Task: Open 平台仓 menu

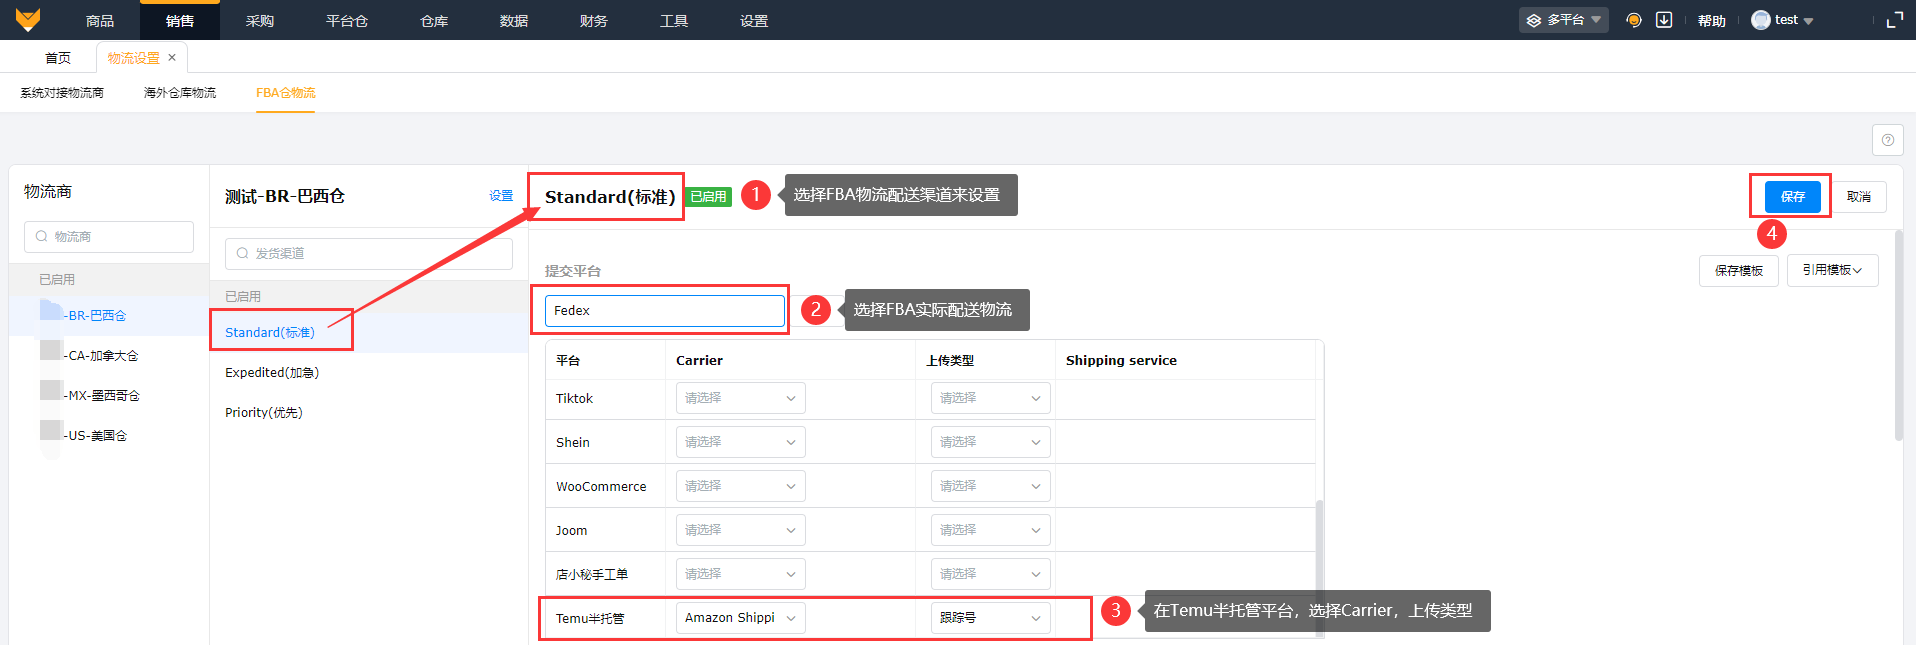Action: tap(347, 20)
